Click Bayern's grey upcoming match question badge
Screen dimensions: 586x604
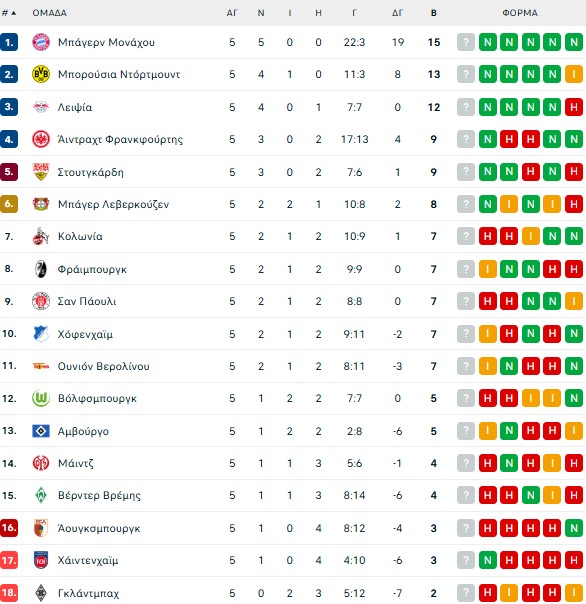tap(466, 42)
